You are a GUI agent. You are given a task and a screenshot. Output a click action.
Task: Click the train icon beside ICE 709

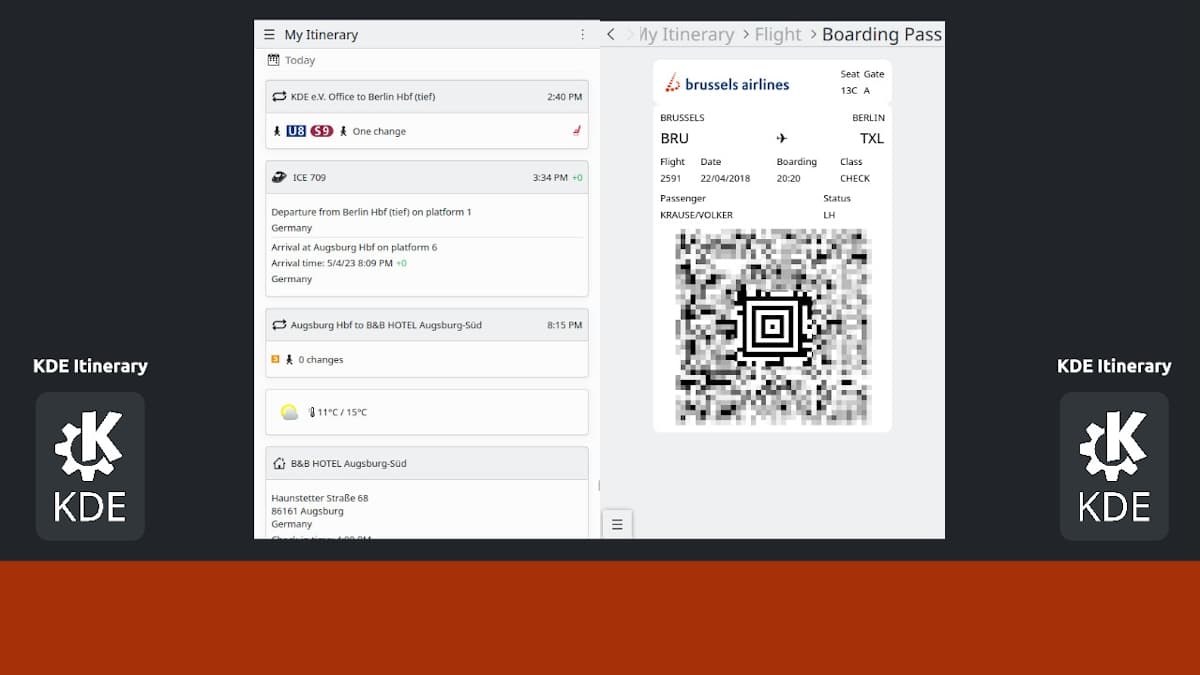point(279,177)
